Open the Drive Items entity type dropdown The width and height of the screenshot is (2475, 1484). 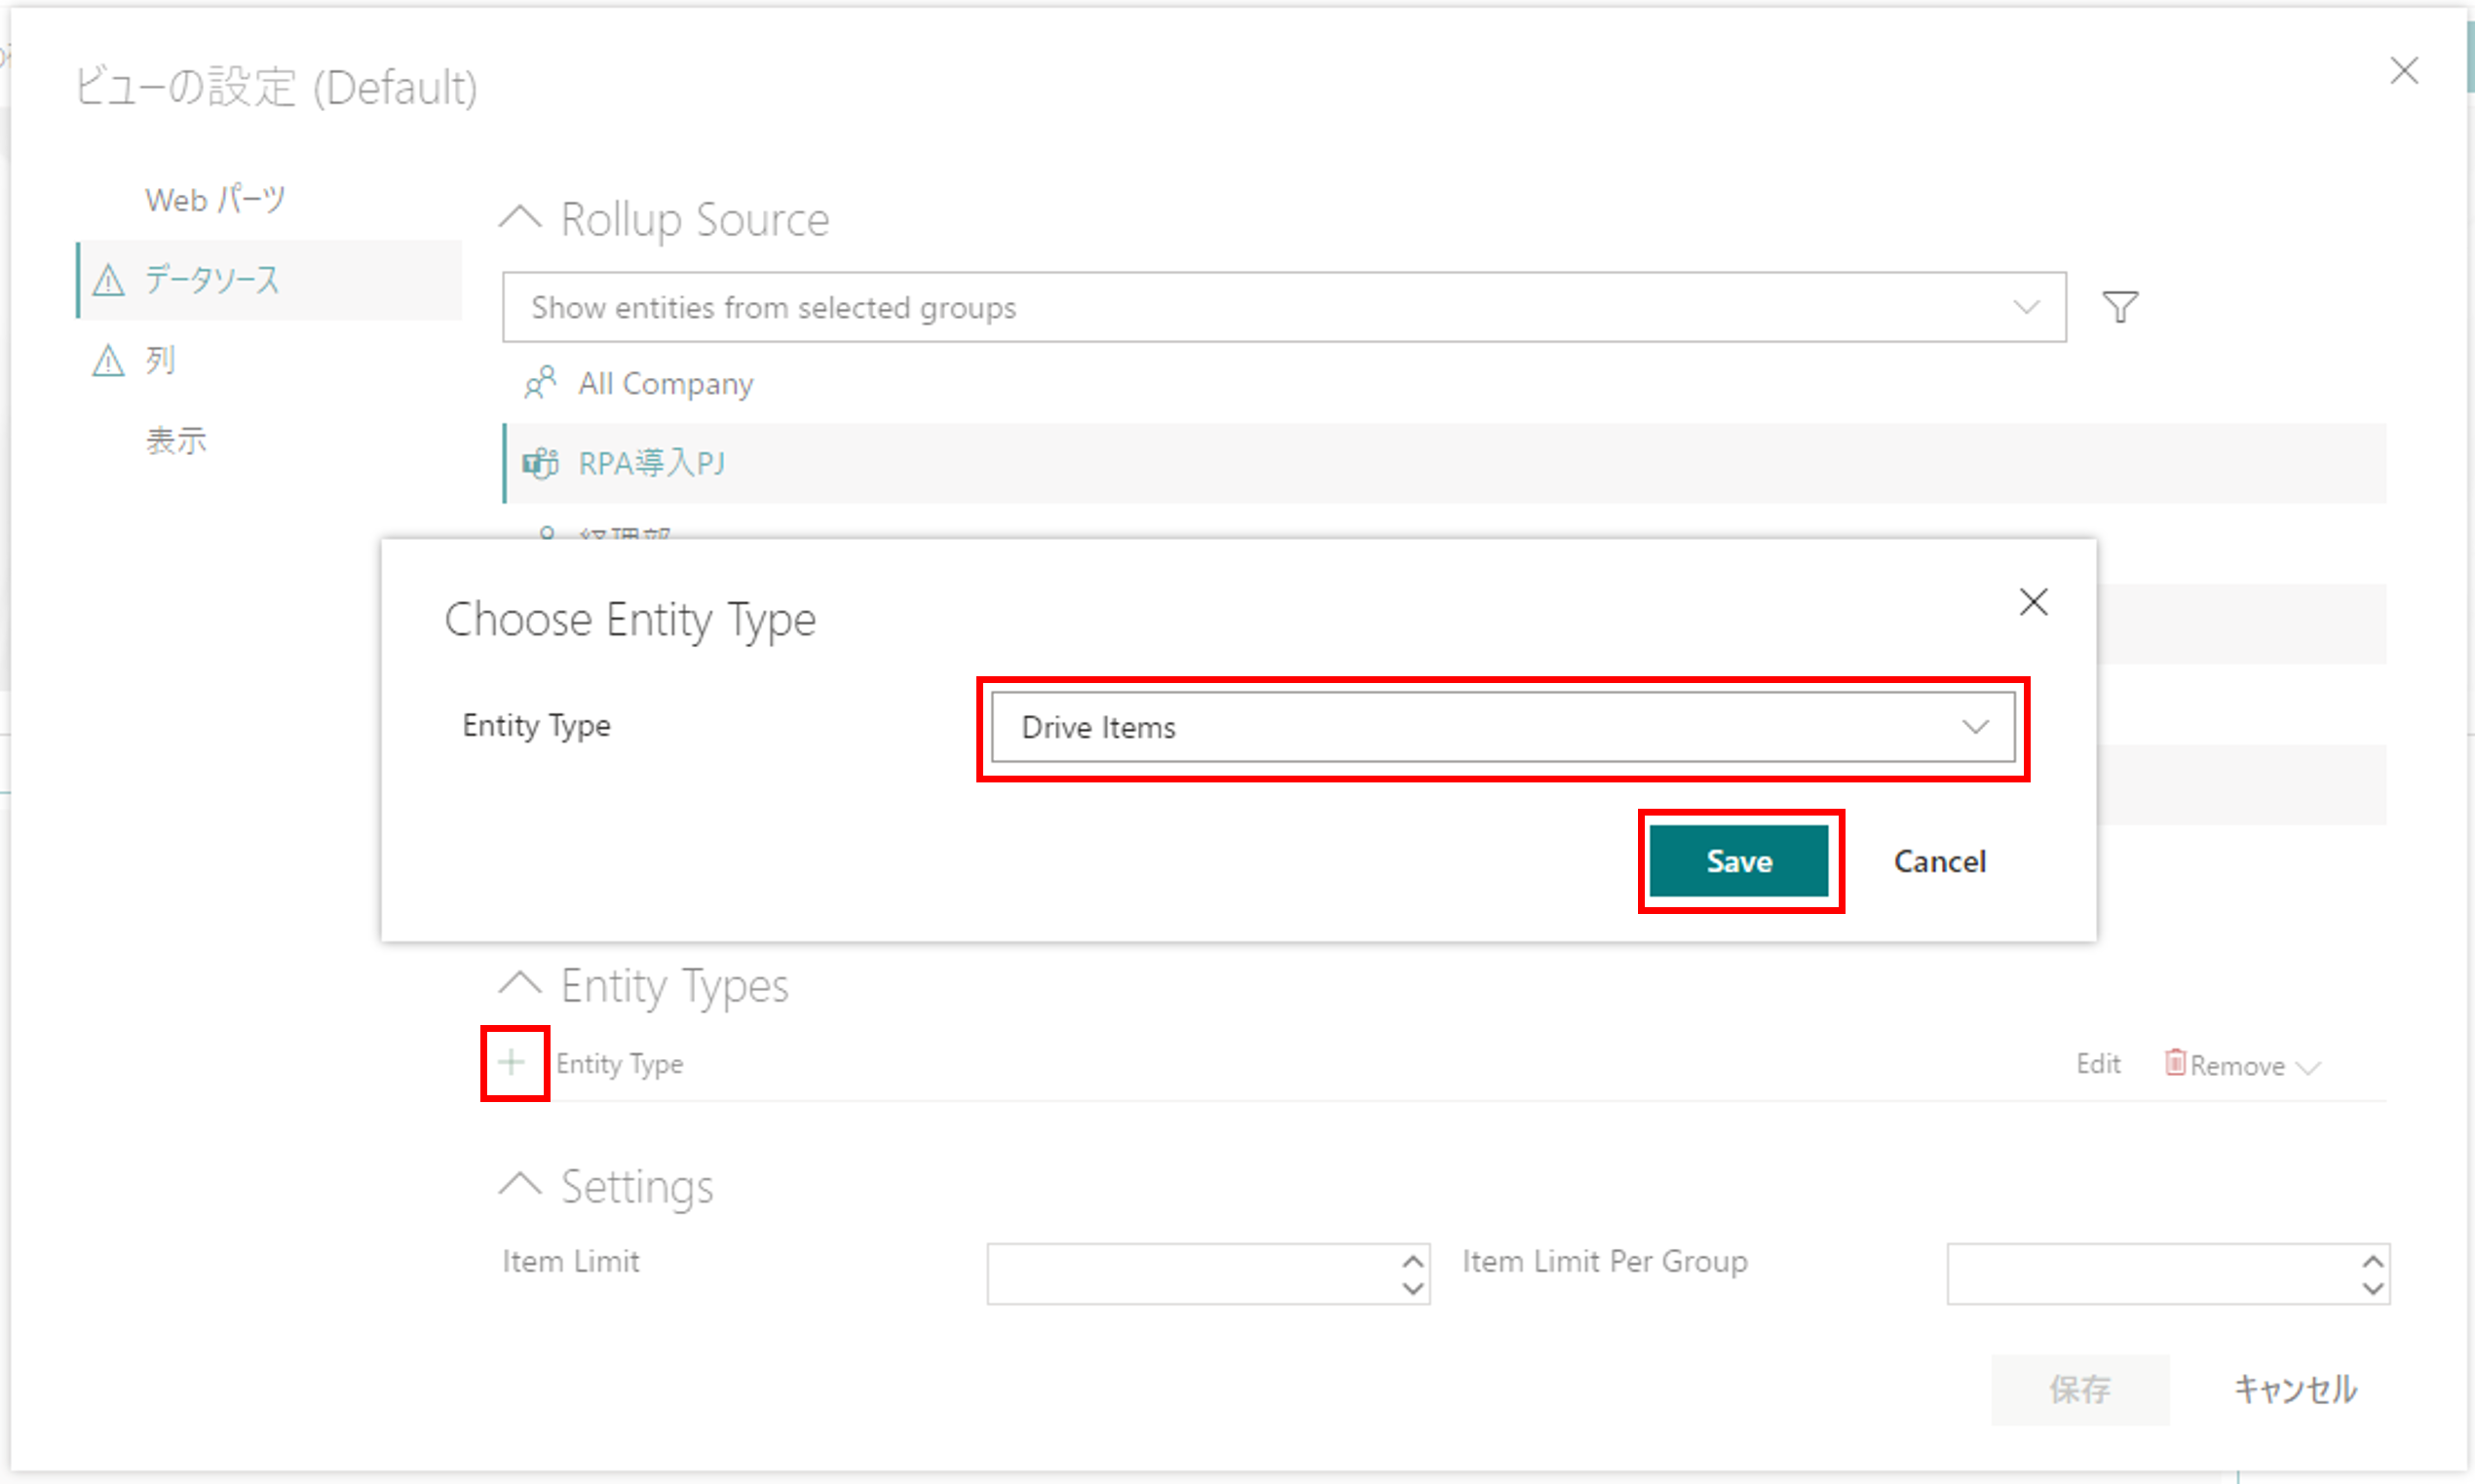[1502, 727]
